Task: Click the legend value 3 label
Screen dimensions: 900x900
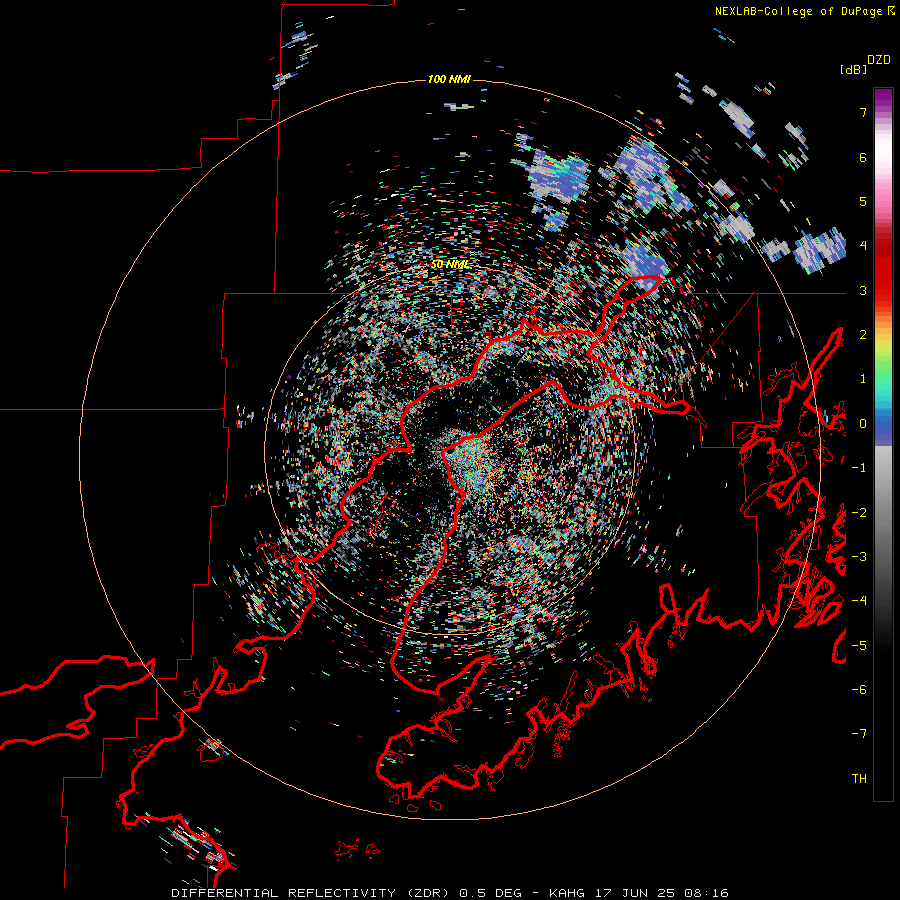Action: tap(863, 290)
